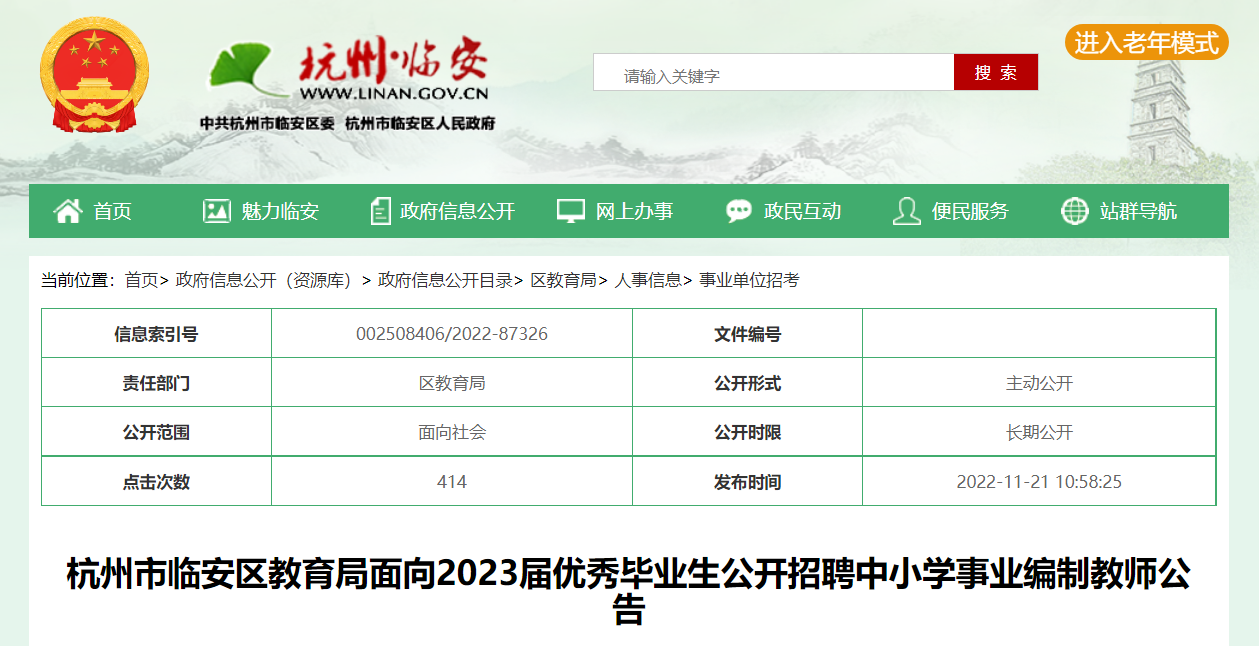Click the globe icon beside 站群导航

1075,211
